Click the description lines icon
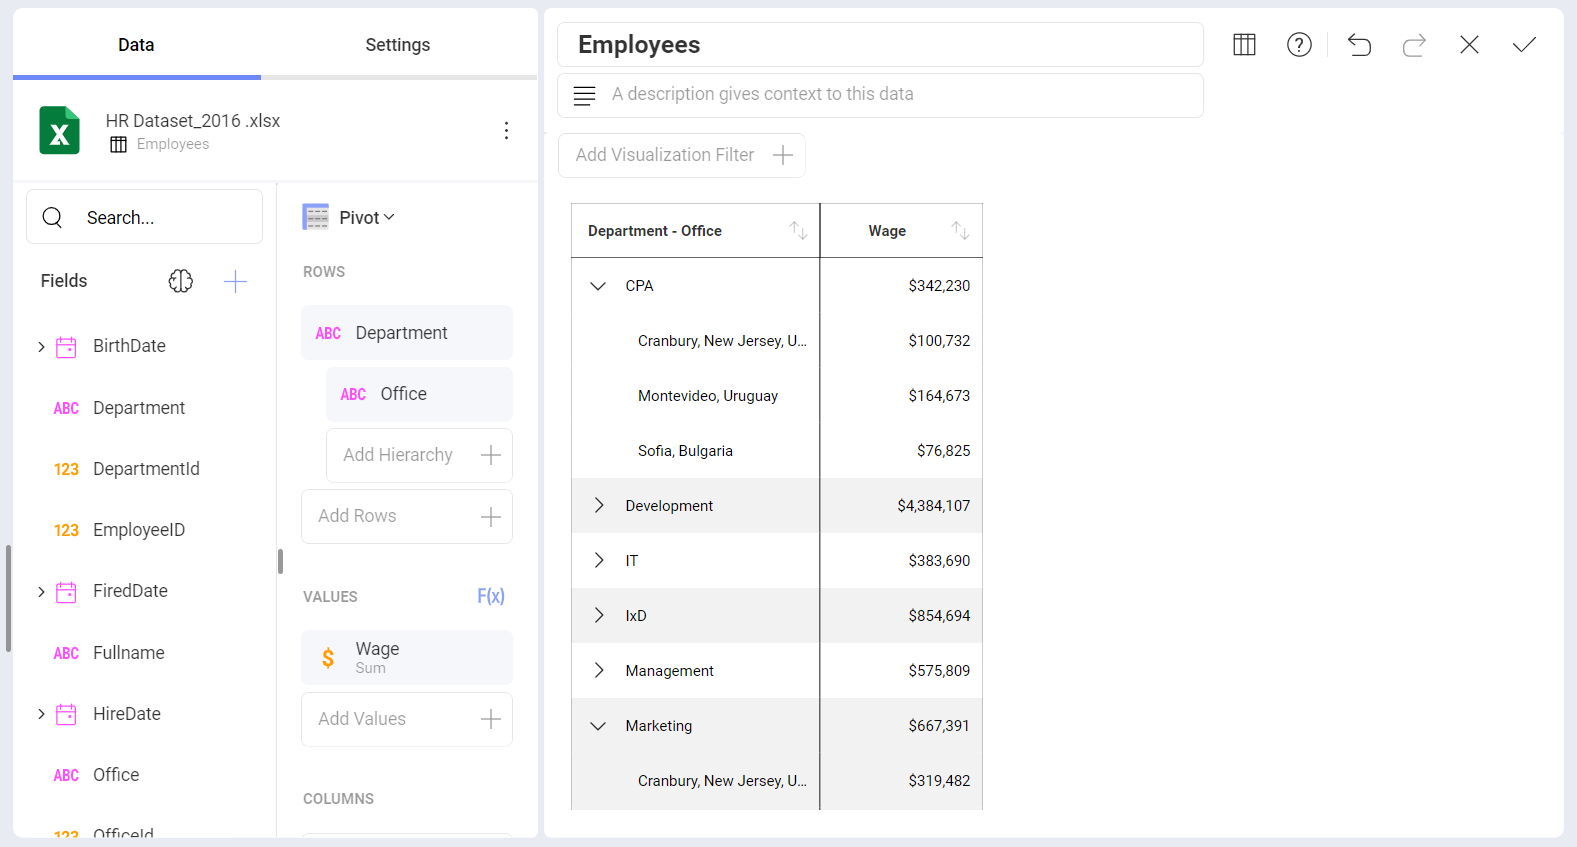This screenshot has width=1577, height=847. [x=584, y=95]
